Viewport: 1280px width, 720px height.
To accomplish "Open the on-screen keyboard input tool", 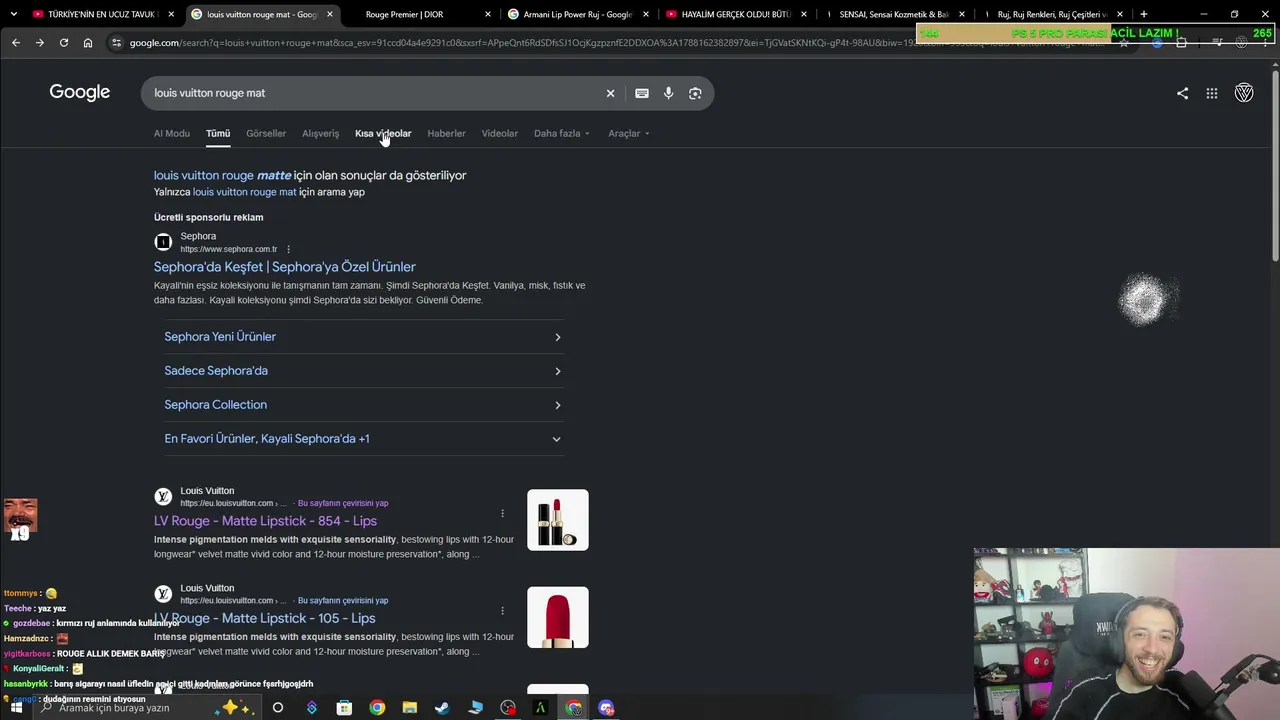I will [x=642, y=93].
